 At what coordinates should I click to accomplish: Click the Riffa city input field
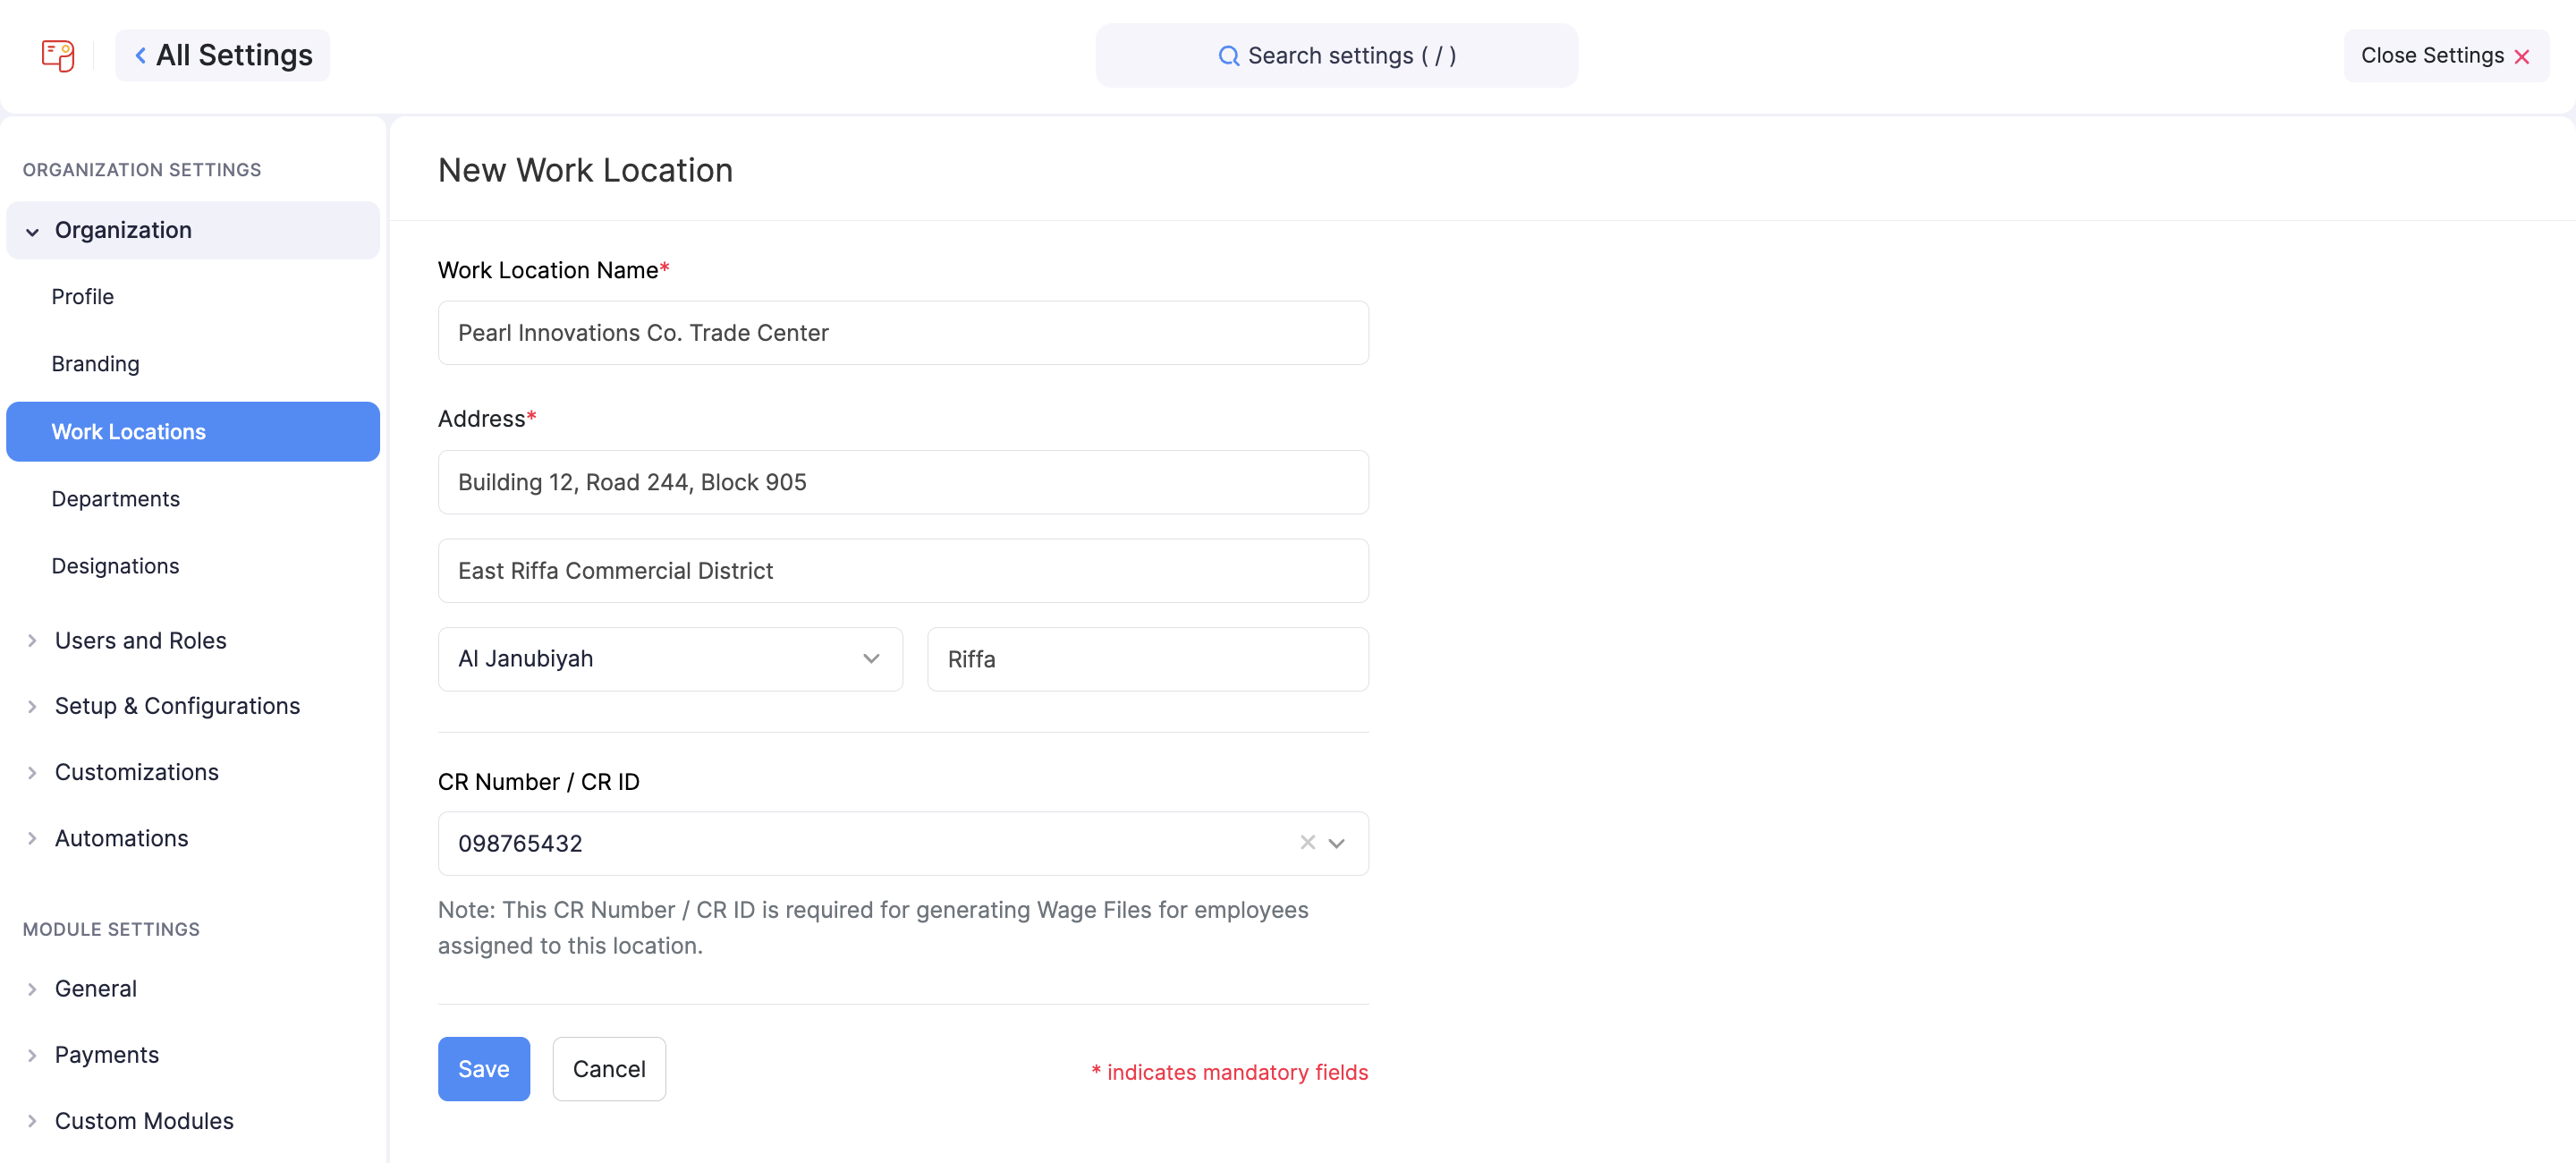(x=1147, y=659)
